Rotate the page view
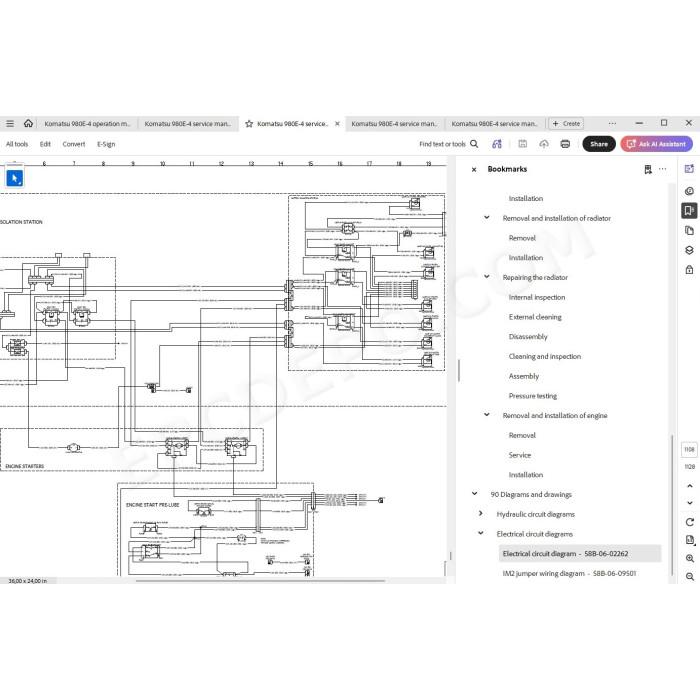This screenshot has width=700, height=700. point(690,522)
